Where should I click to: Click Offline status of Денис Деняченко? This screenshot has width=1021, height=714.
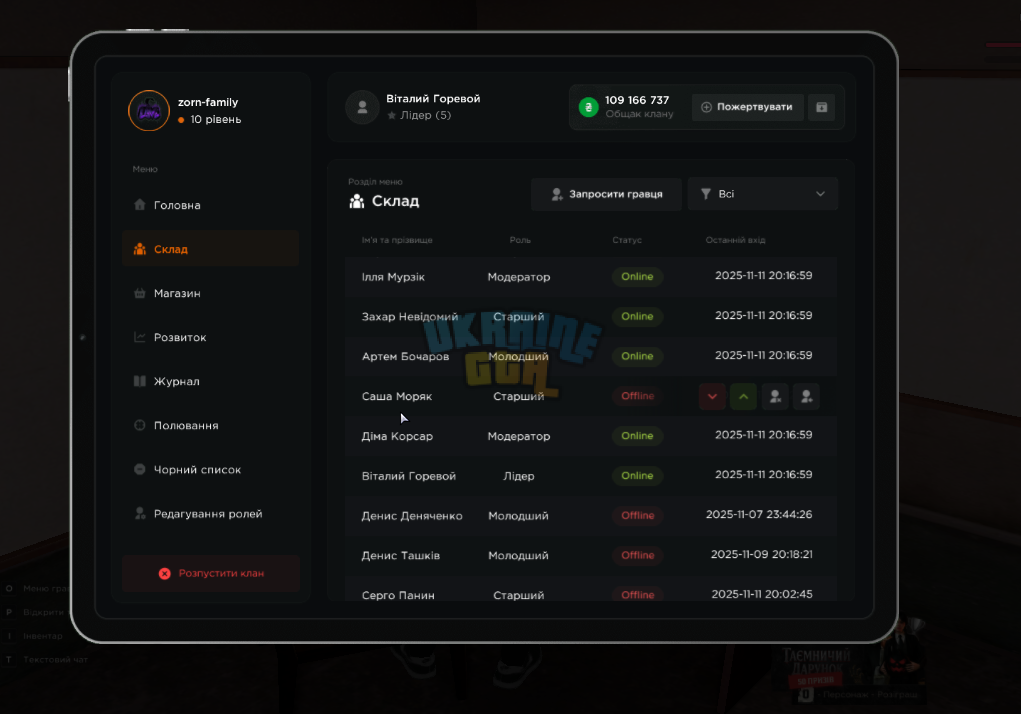click(637, 515)
